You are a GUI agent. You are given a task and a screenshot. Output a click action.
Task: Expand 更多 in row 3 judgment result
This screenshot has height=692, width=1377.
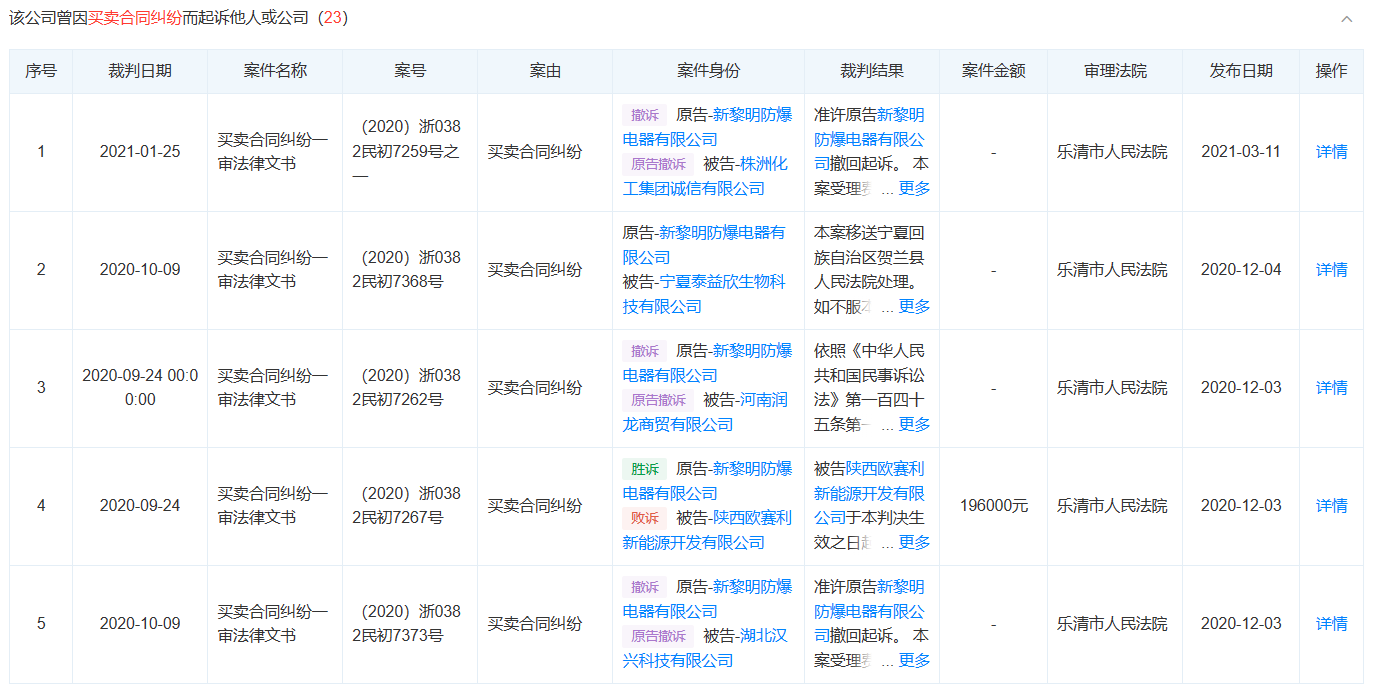tap(914, 424)
